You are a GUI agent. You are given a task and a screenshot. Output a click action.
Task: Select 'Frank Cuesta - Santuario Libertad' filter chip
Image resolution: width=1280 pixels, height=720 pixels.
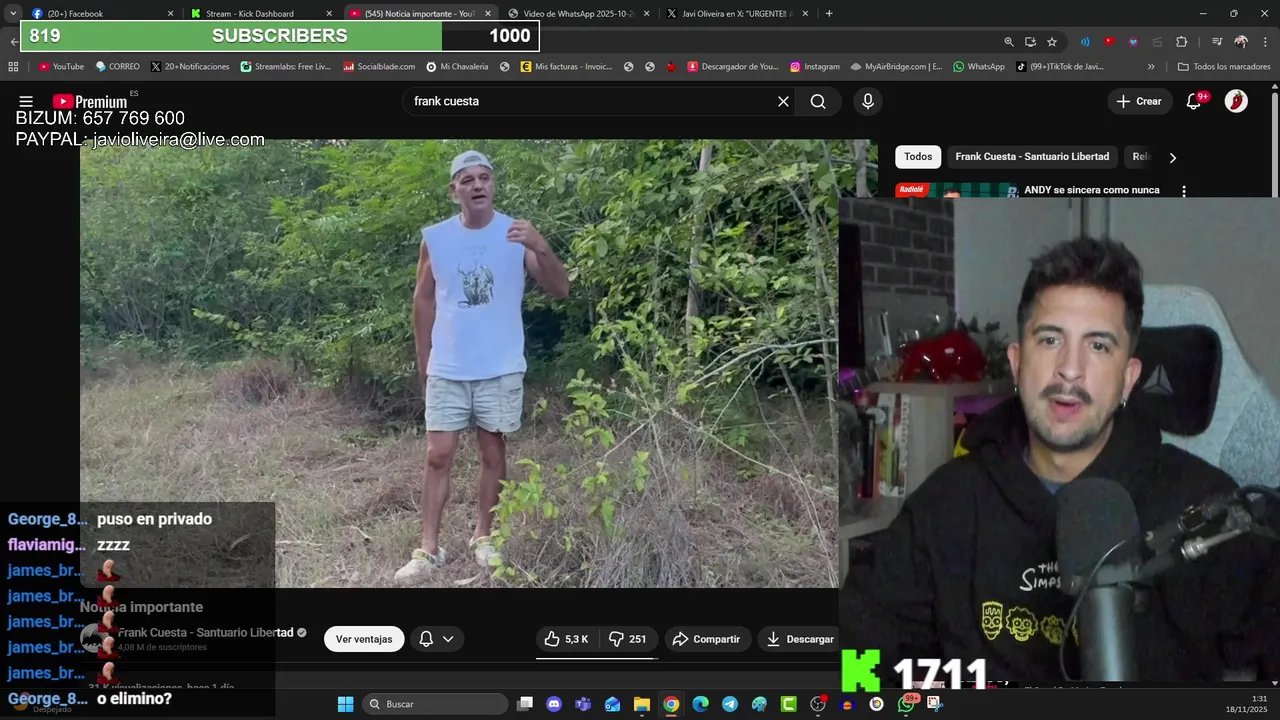point(1032,157)
